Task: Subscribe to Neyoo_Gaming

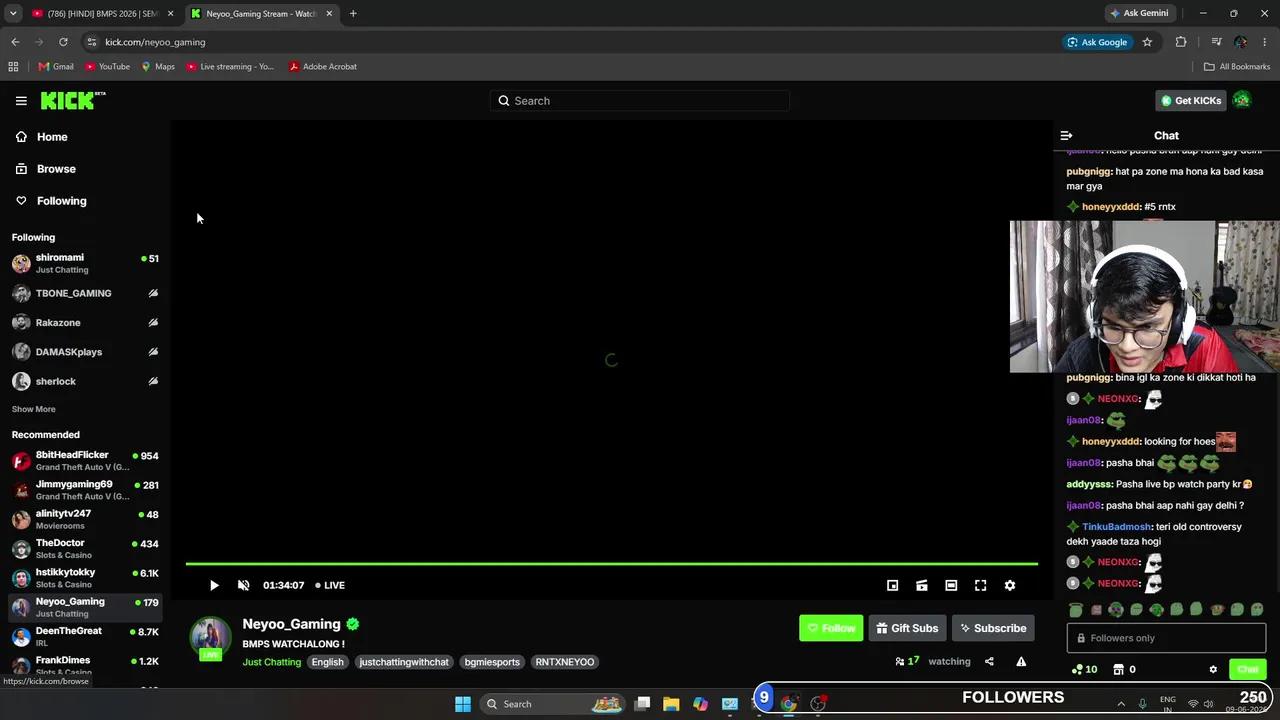Action: (x=993, y=628)
